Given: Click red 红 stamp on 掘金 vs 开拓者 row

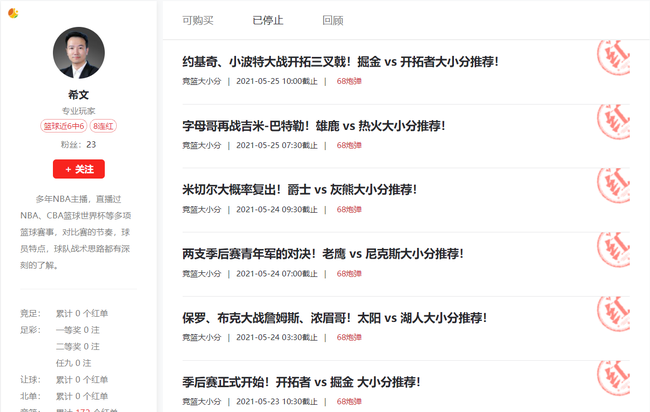Looking at the screenshot, I should click(614, 58).
